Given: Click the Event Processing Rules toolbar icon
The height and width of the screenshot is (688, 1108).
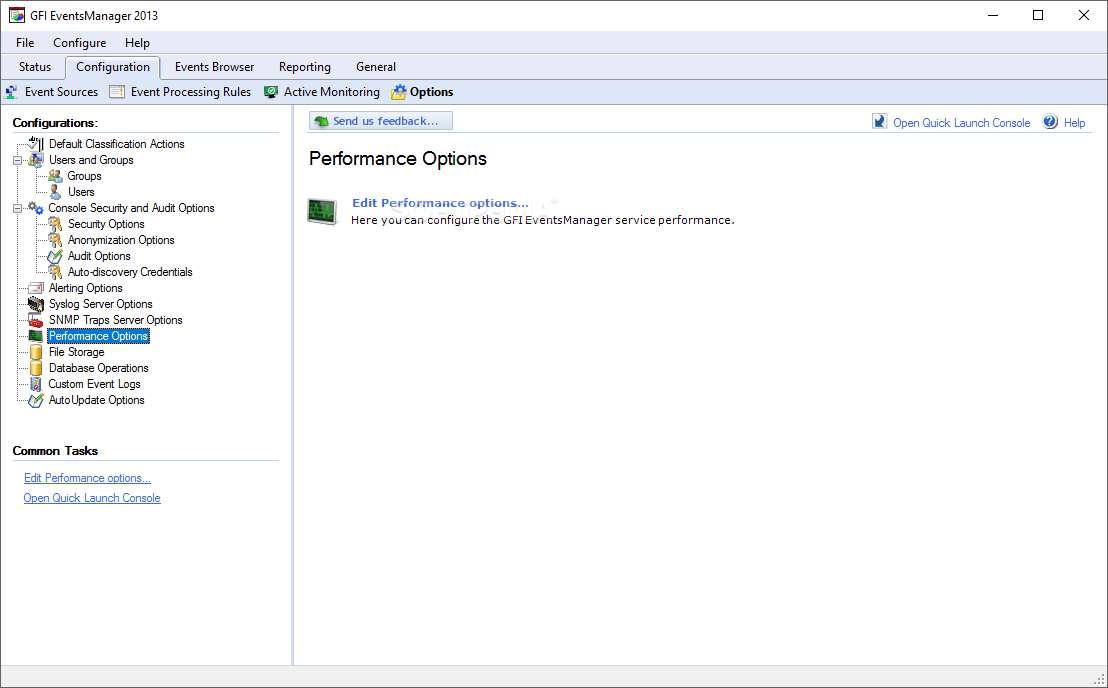Looking at the screenshot, I should (x=117, y=92).
